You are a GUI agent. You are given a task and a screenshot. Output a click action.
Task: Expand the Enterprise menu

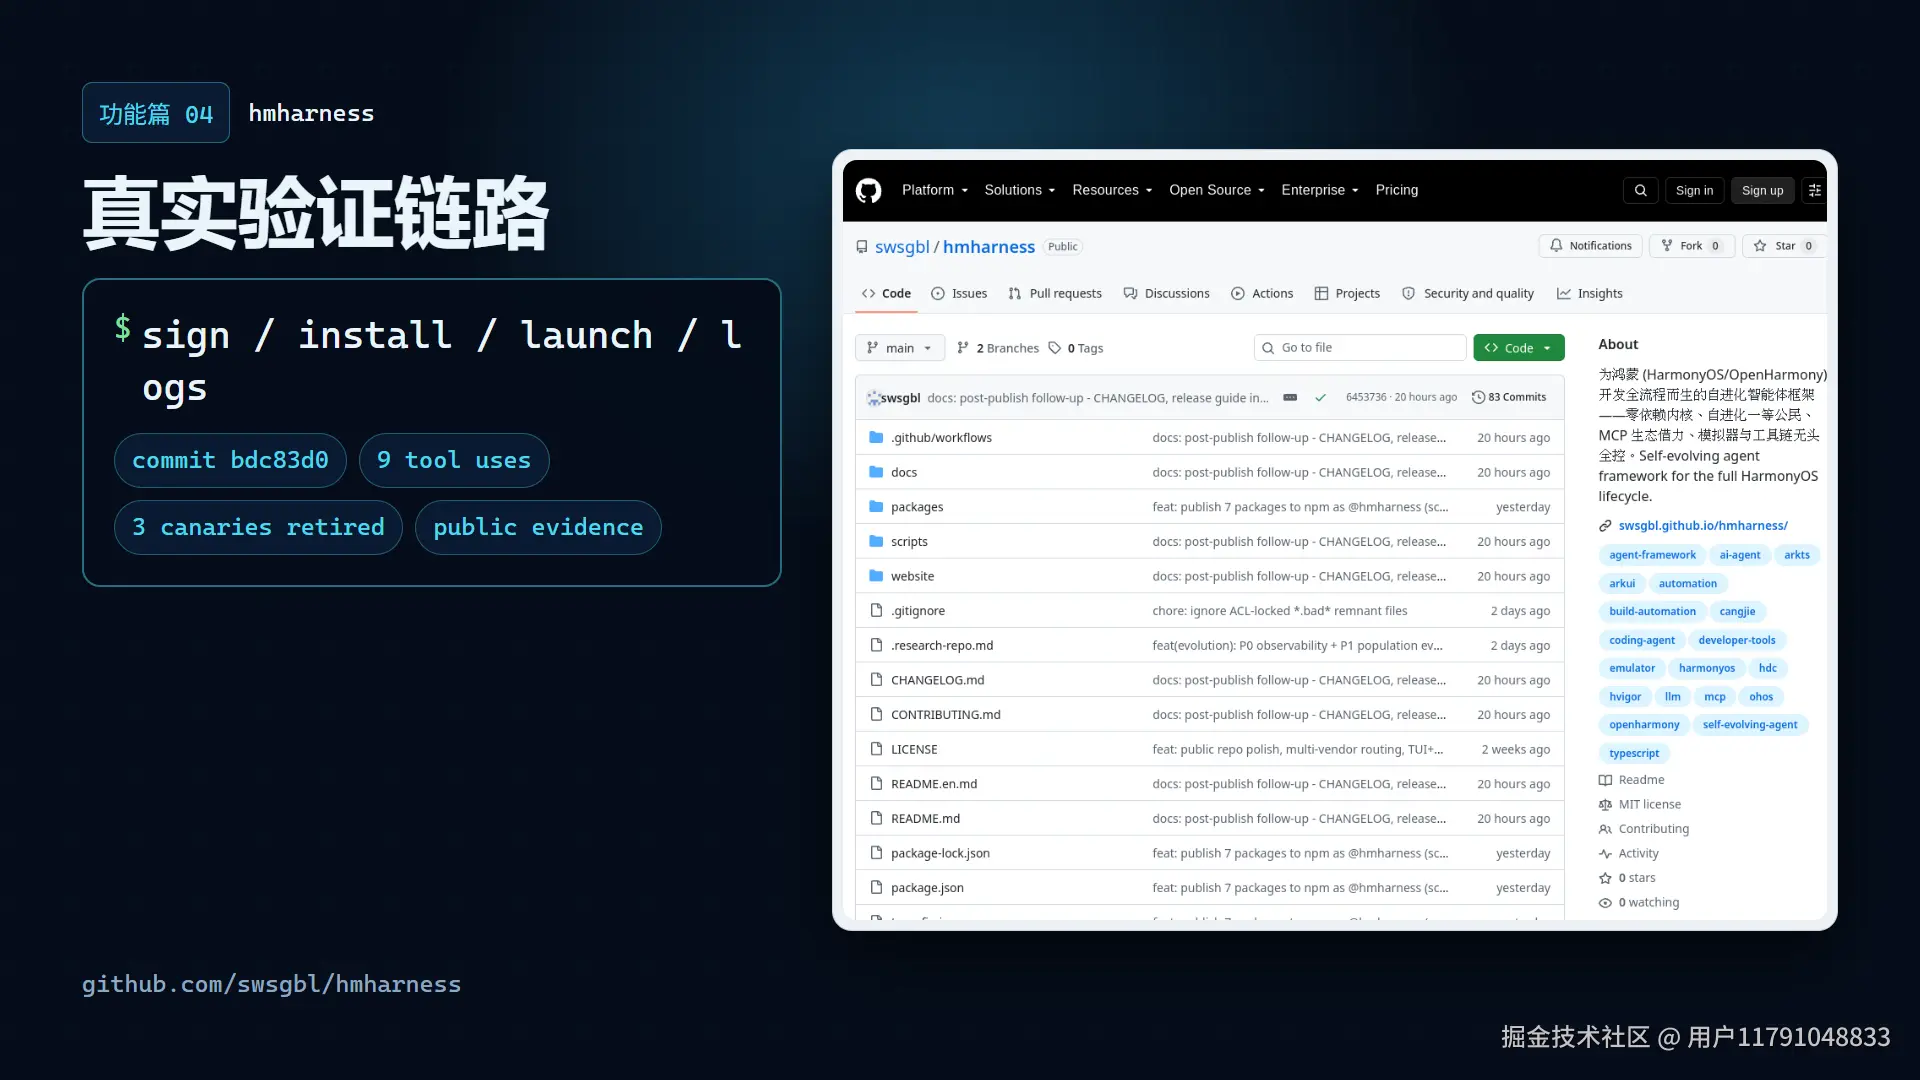tap(1320, 190)
